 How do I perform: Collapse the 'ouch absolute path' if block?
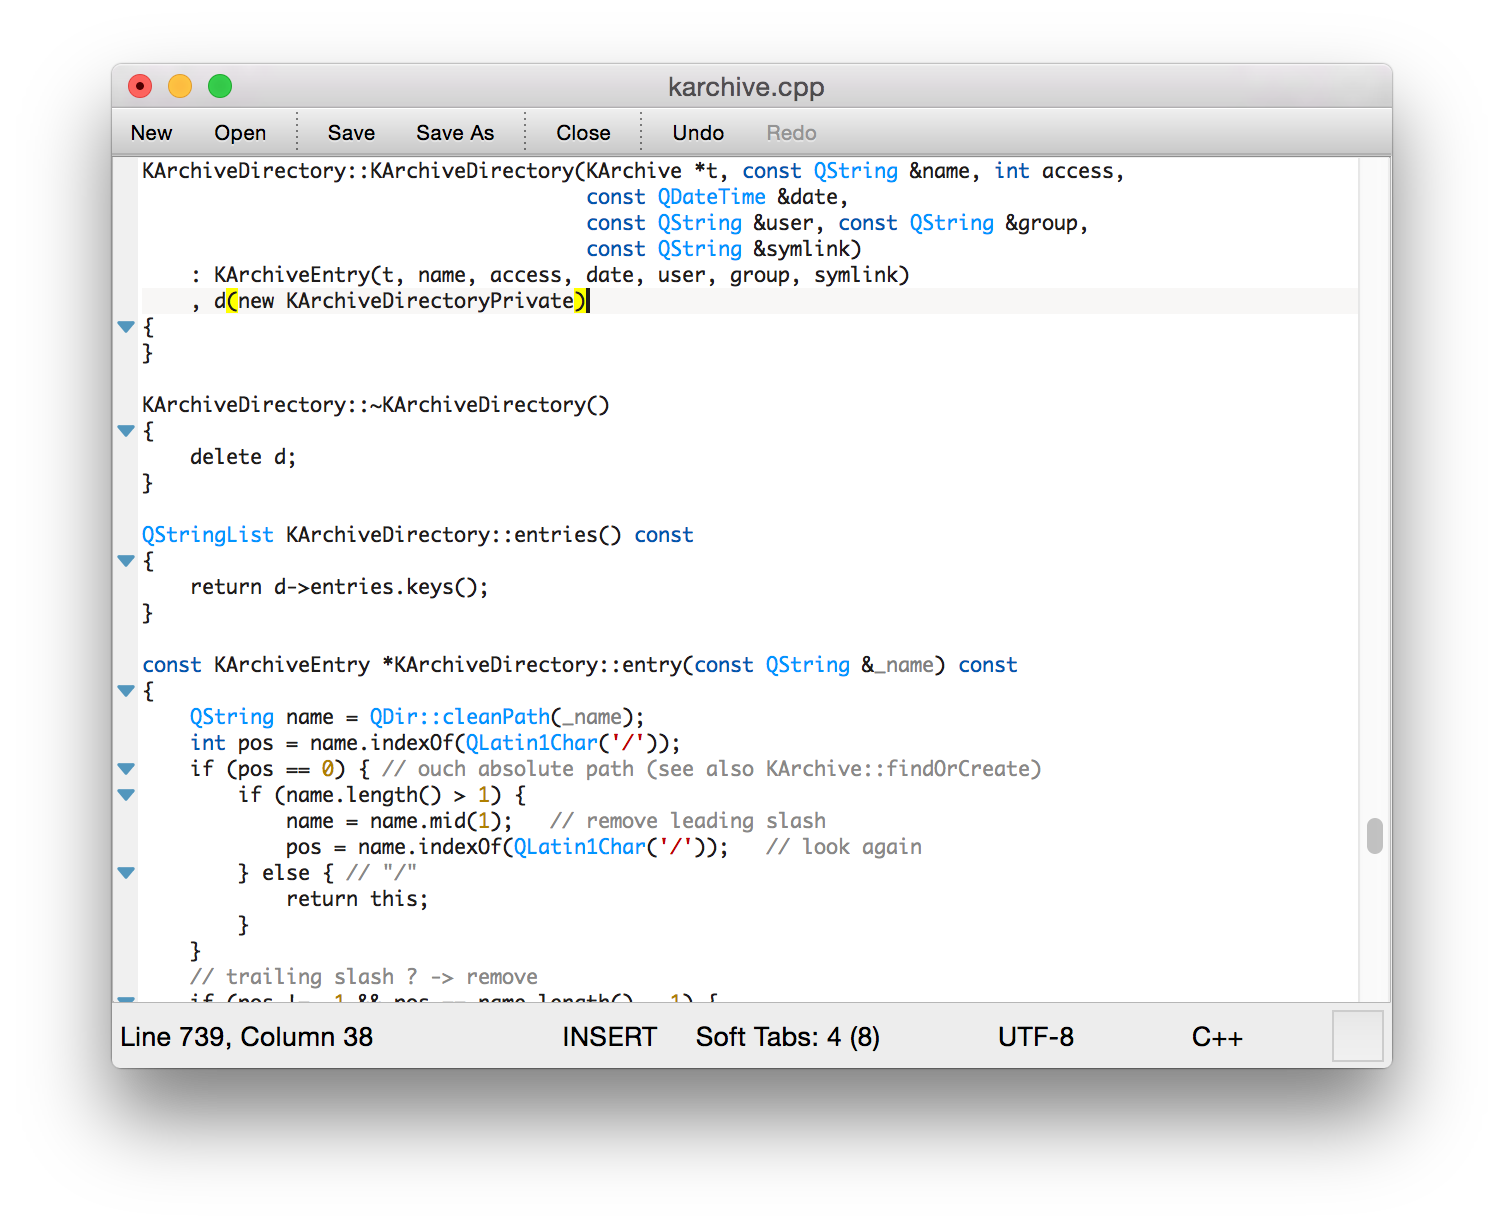tap(126, 768)
